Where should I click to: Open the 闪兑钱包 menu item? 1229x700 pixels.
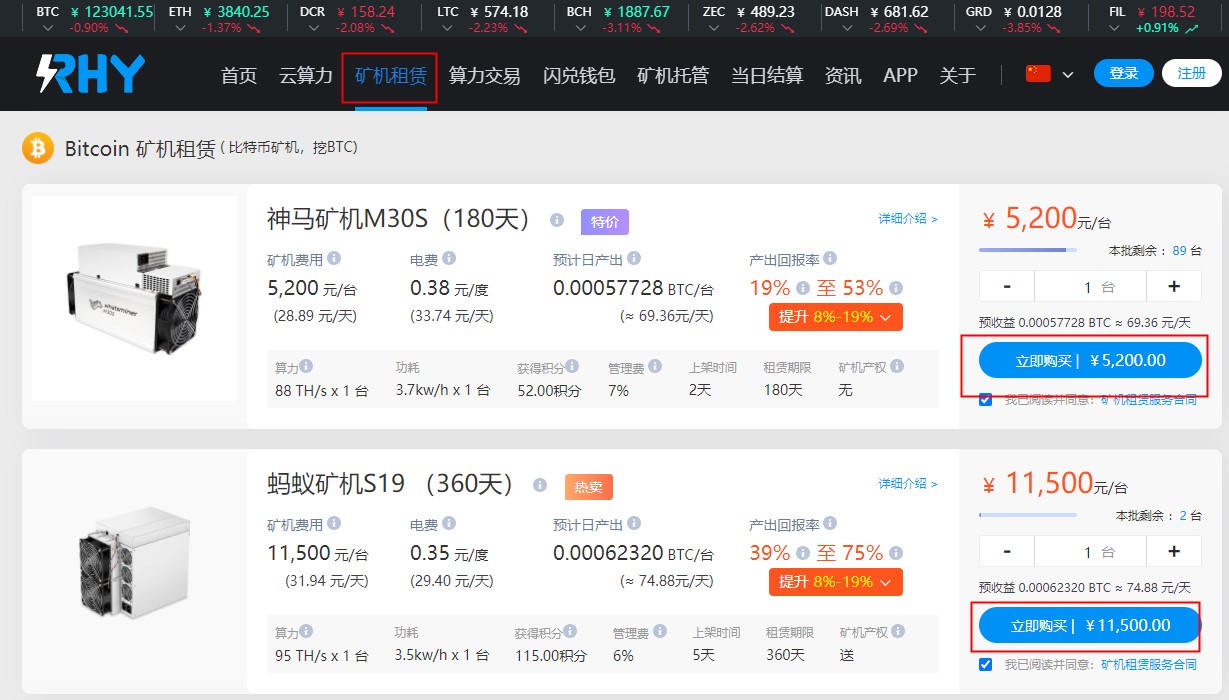coord(579,75)
